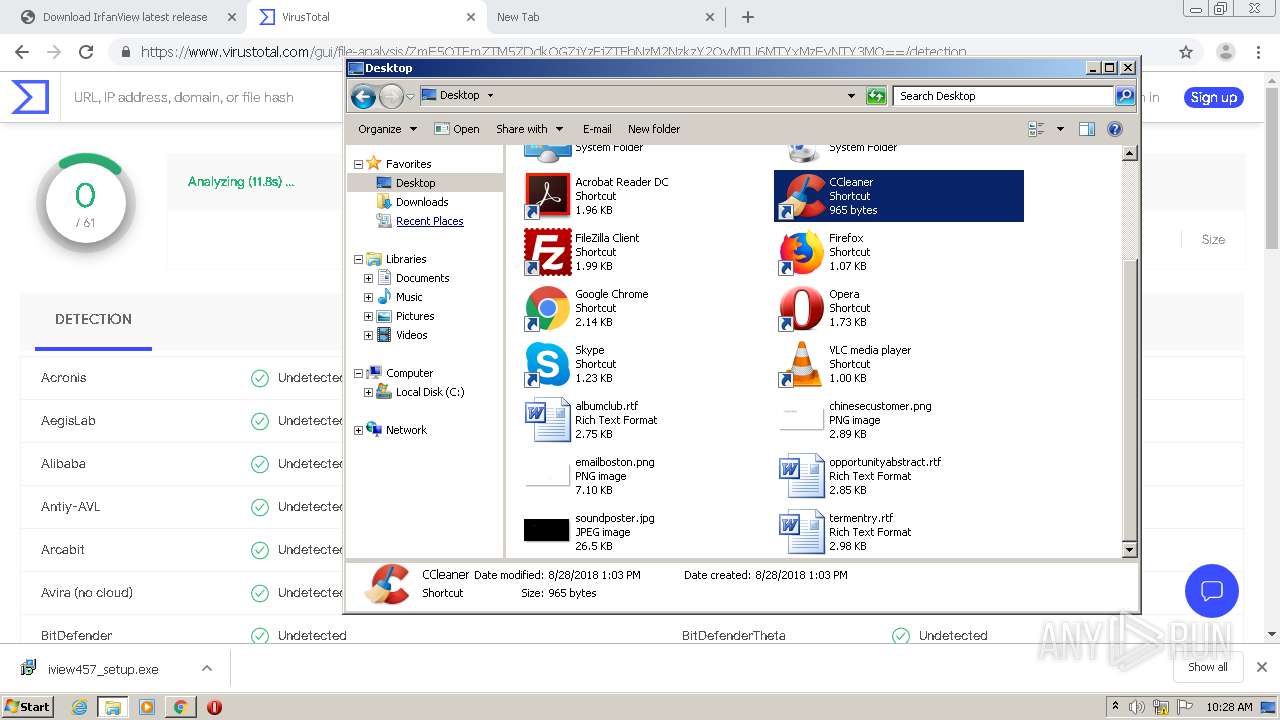Screen dimensions: 1280x720
Task: Click New folder in Explorer toolbar
Action: [654, 129]
